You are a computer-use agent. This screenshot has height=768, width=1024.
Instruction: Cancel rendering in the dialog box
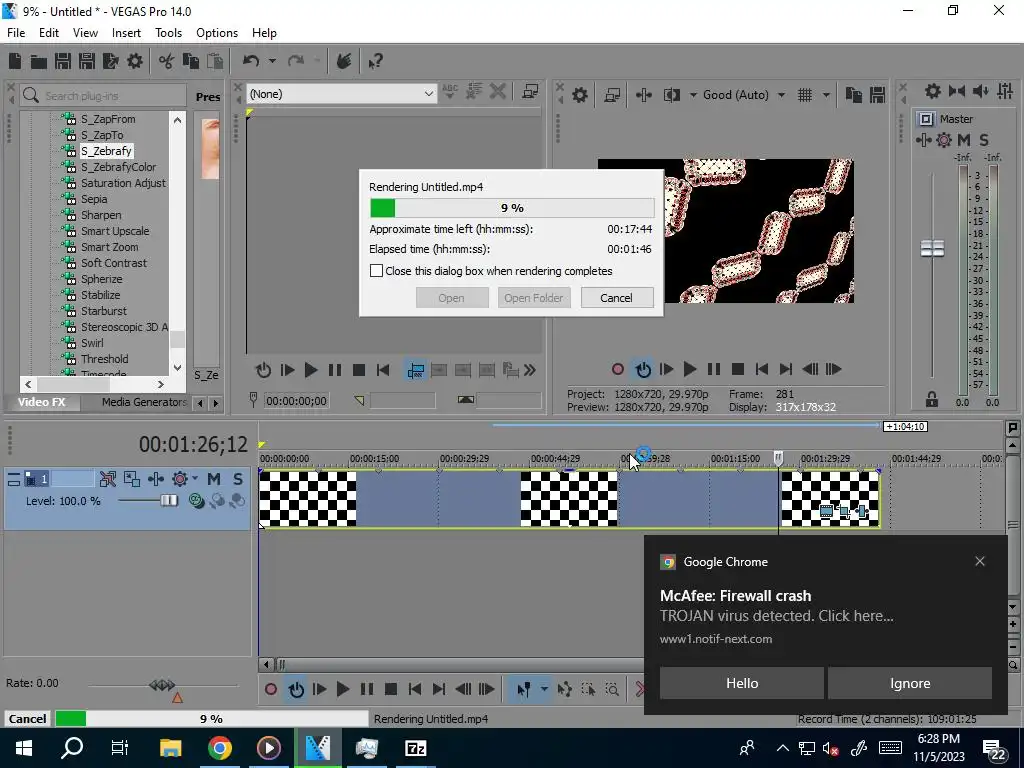click(616, 298)
